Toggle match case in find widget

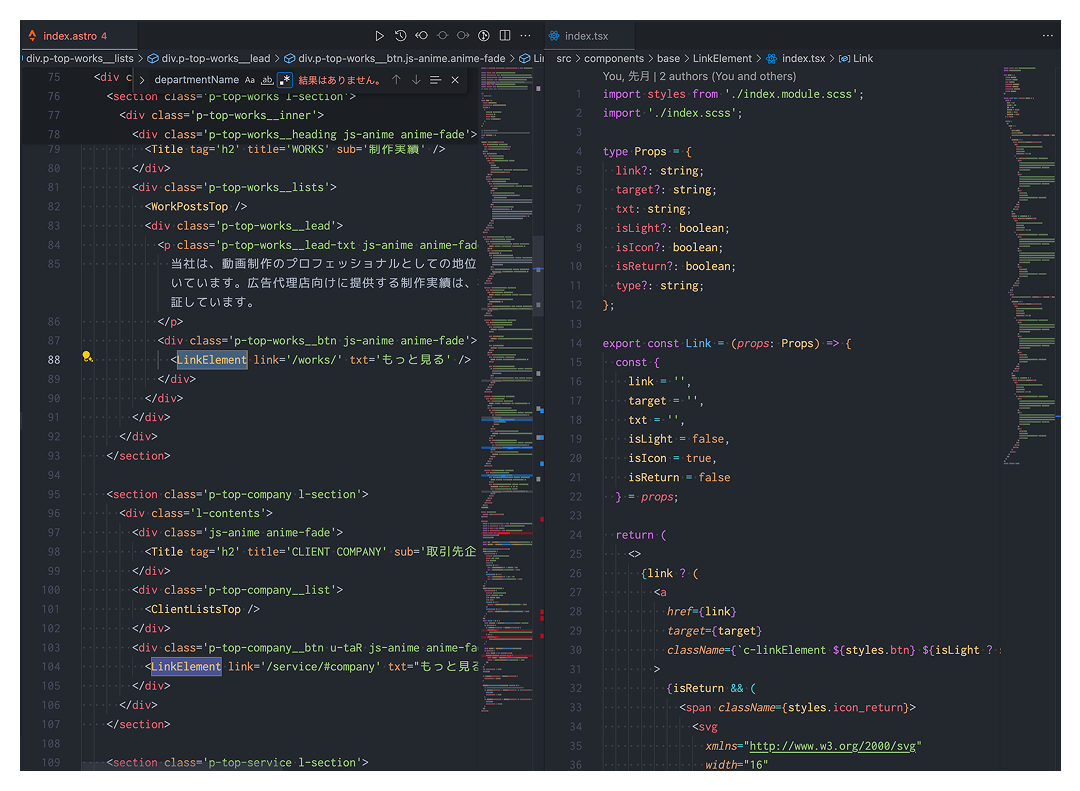point(250,80)
